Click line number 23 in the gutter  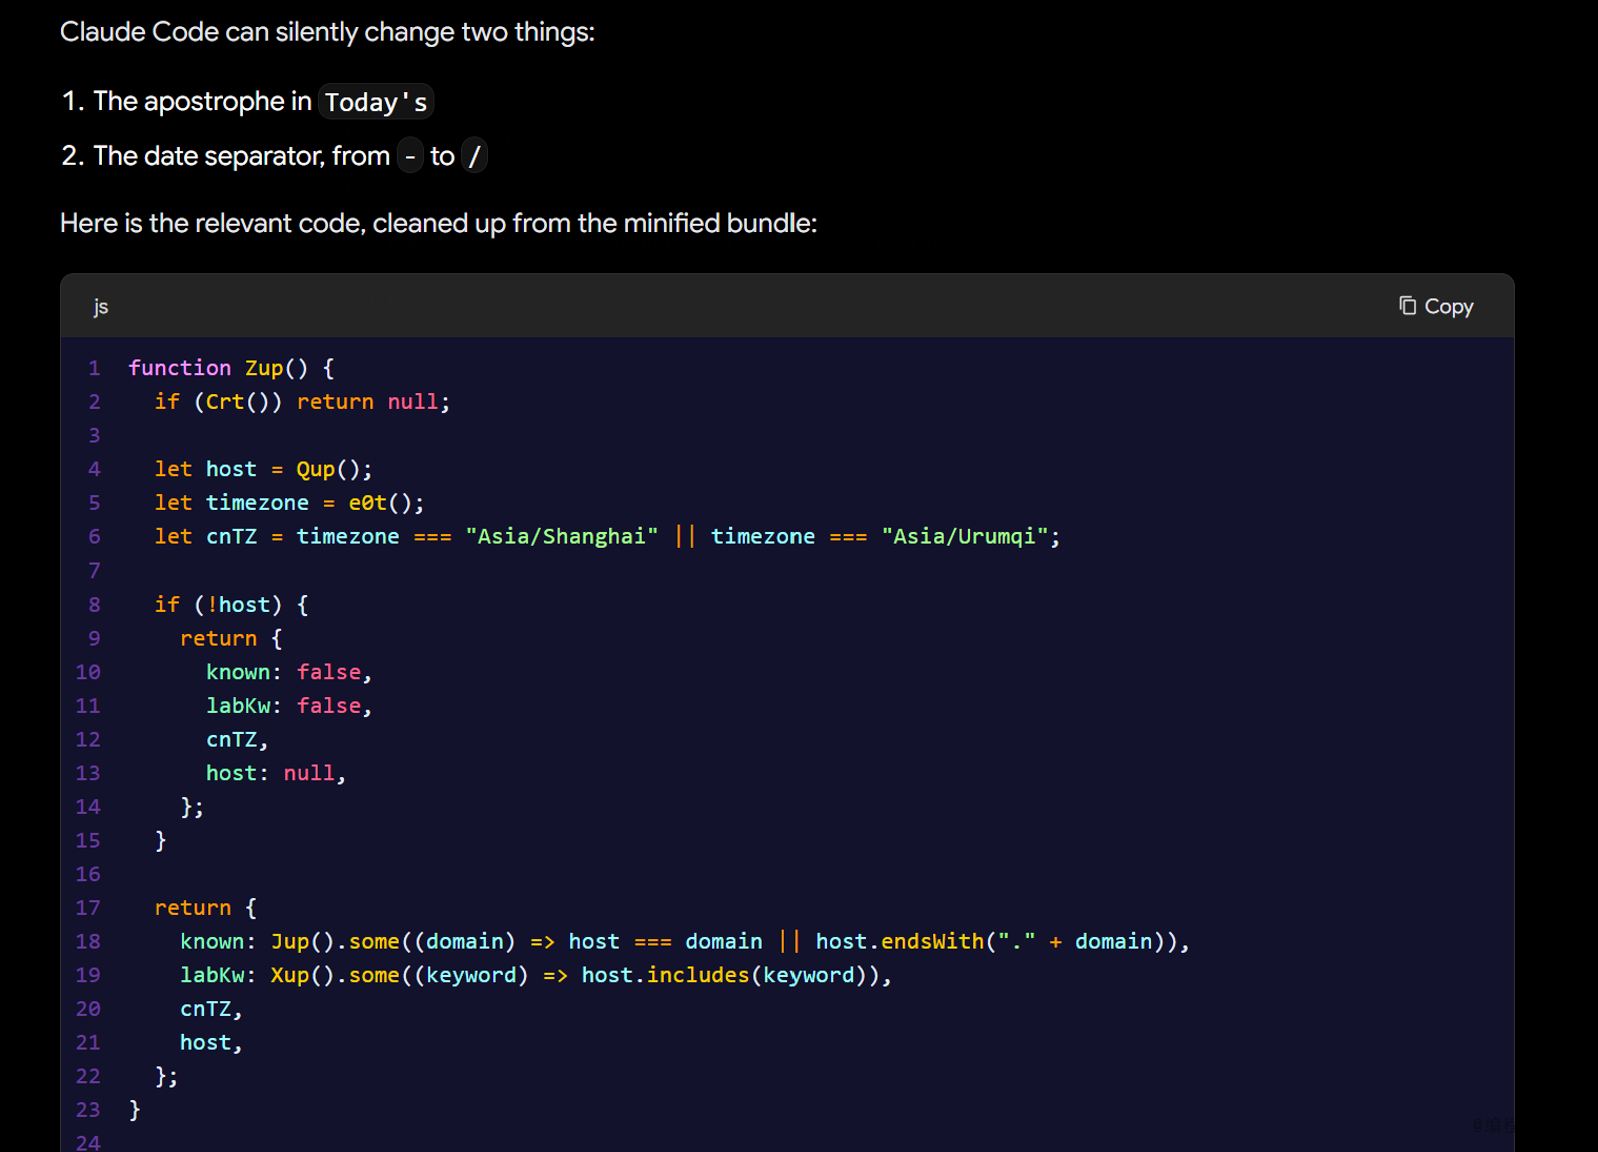click(x=88, y=1110)
